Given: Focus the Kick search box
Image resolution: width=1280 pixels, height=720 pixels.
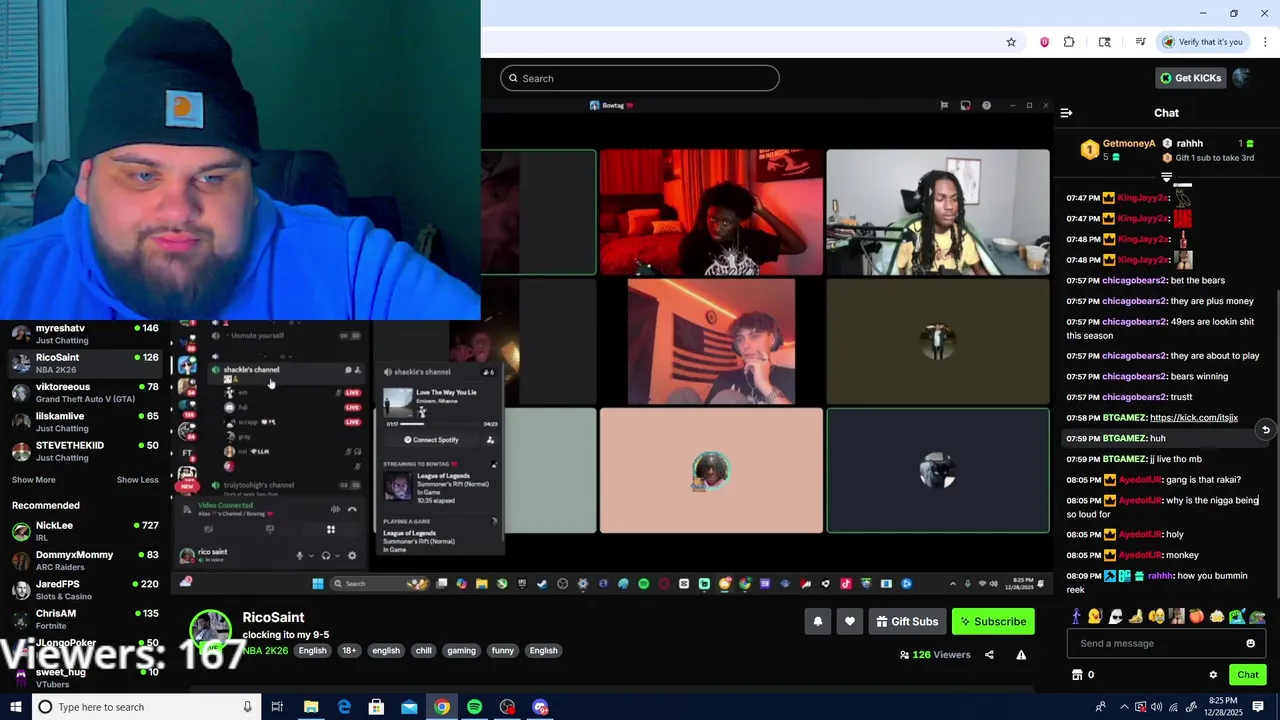Looking at the screenshot, I should (640, 78).
